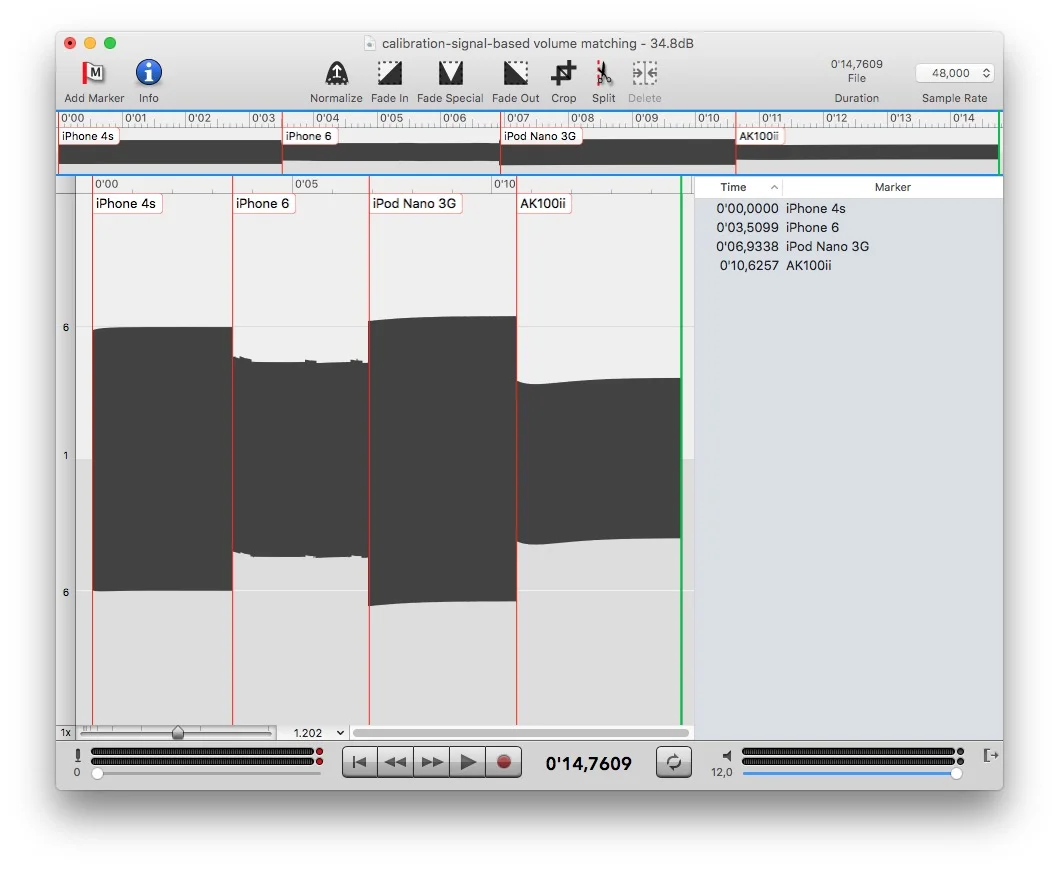Screen dimensions: 1059x870
Task: Select the iPhone 4s row in marker list
Action: 849,209
